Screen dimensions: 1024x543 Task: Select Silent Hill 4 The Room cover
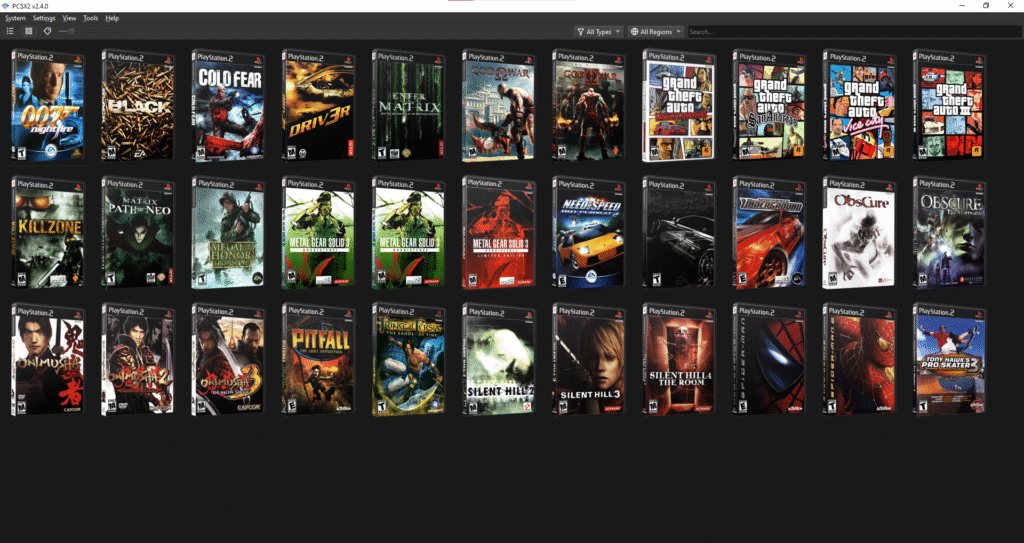coord(679,360)
